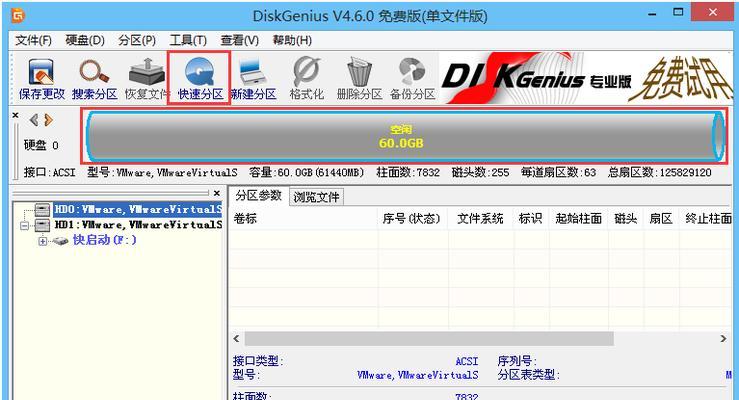The width and height of the screenshot is (739, 400).
Task: Click the 保存更改 save changes toolbar icon
Action: coord(41,79)
